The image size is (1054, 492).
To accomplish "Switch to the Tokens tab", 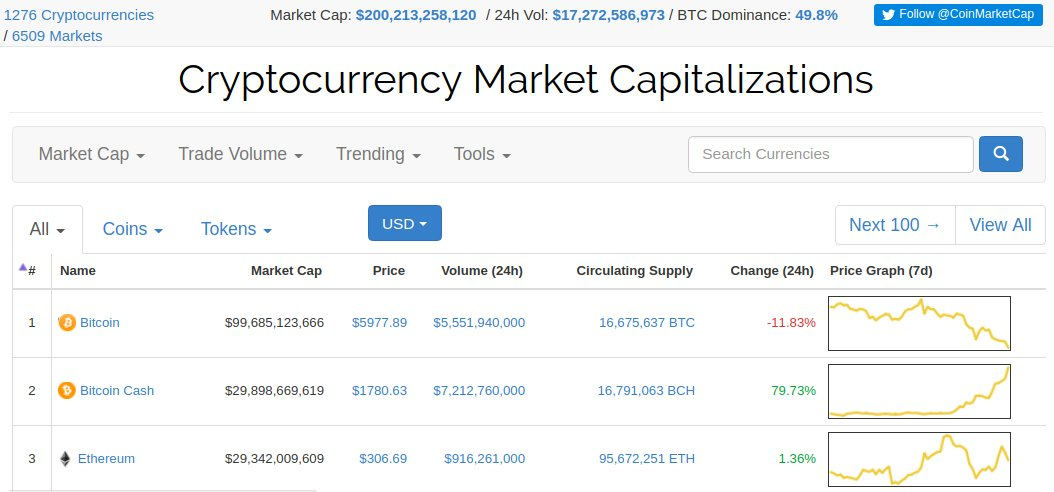I will pyautogui.click(x=237, y=229).
